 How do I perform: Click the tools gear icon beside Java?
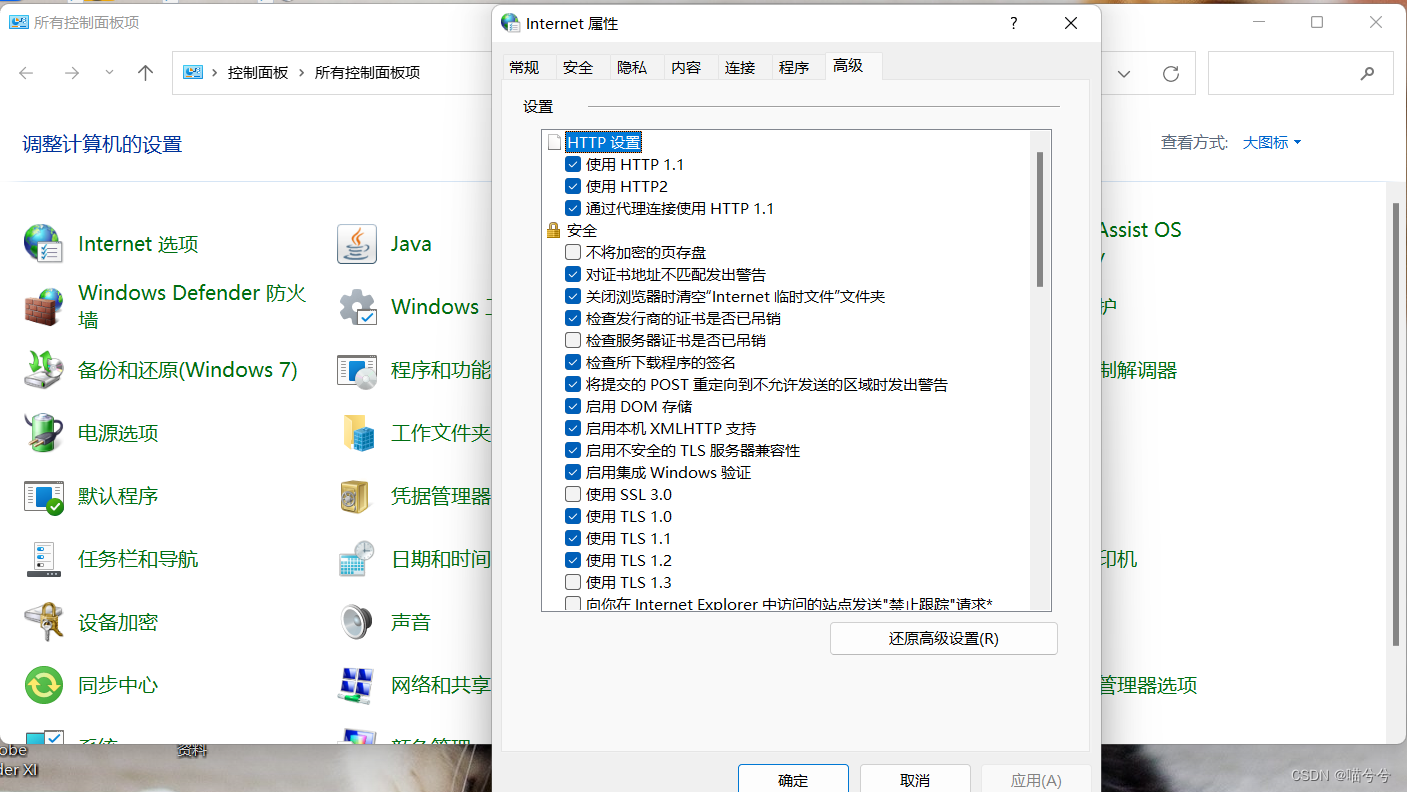[357, 306]
